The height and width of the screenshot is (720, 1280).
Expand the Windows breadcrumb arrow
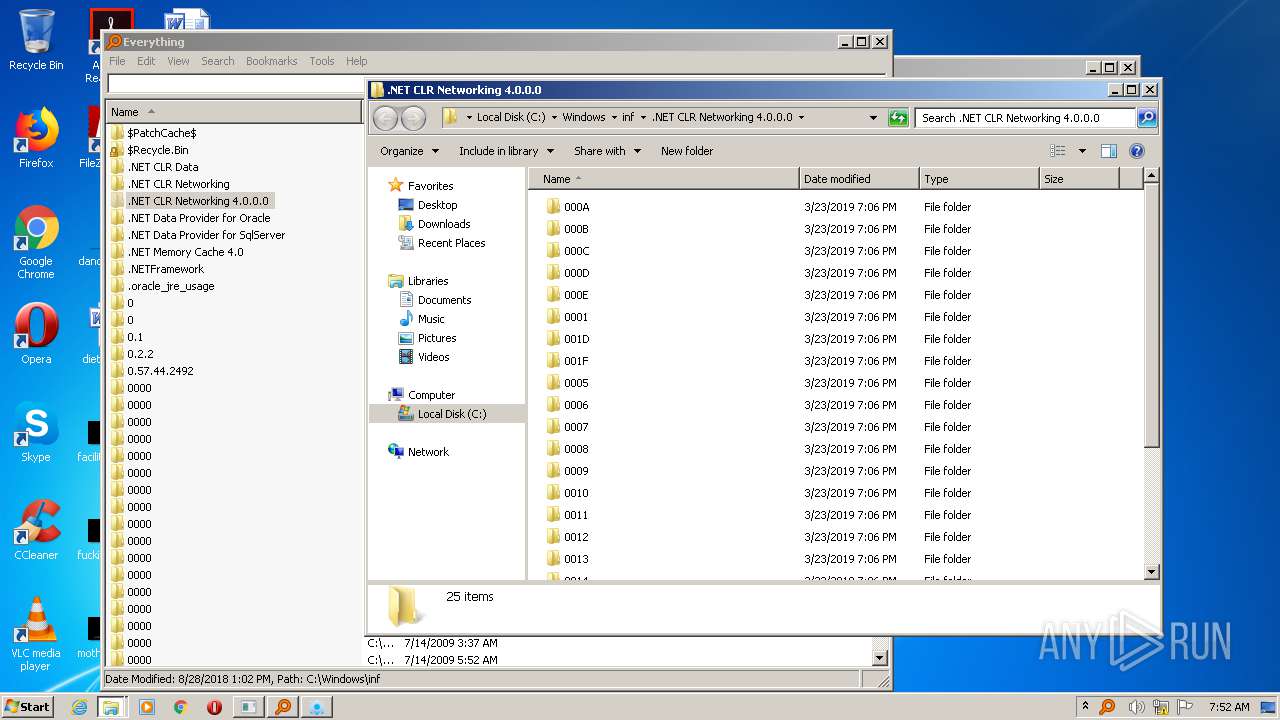click(614, 118)
